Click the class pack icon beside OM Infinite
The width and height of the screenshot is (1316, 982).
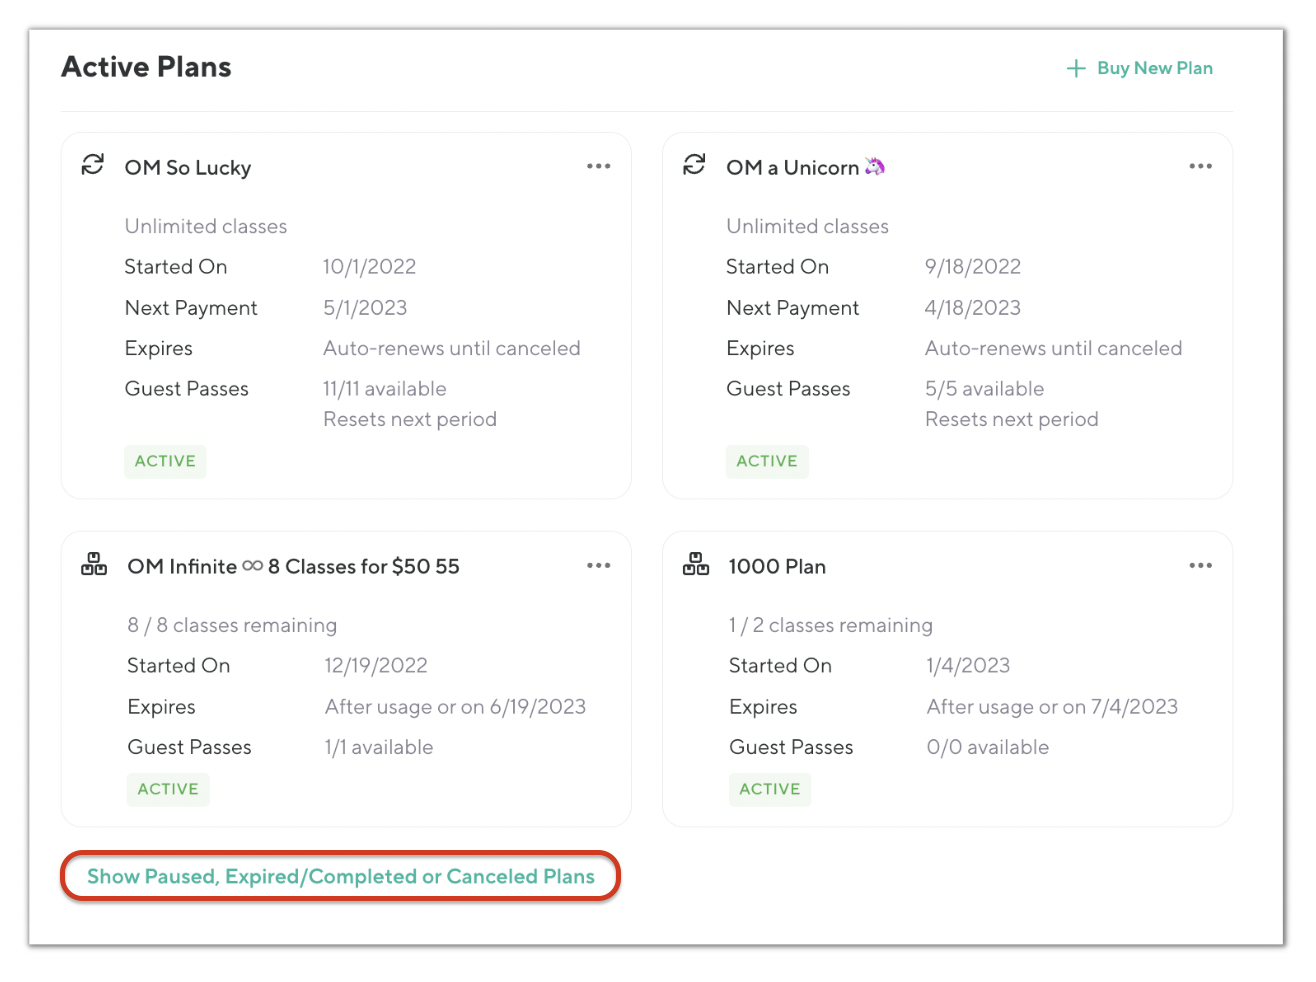tap(94, 564)
